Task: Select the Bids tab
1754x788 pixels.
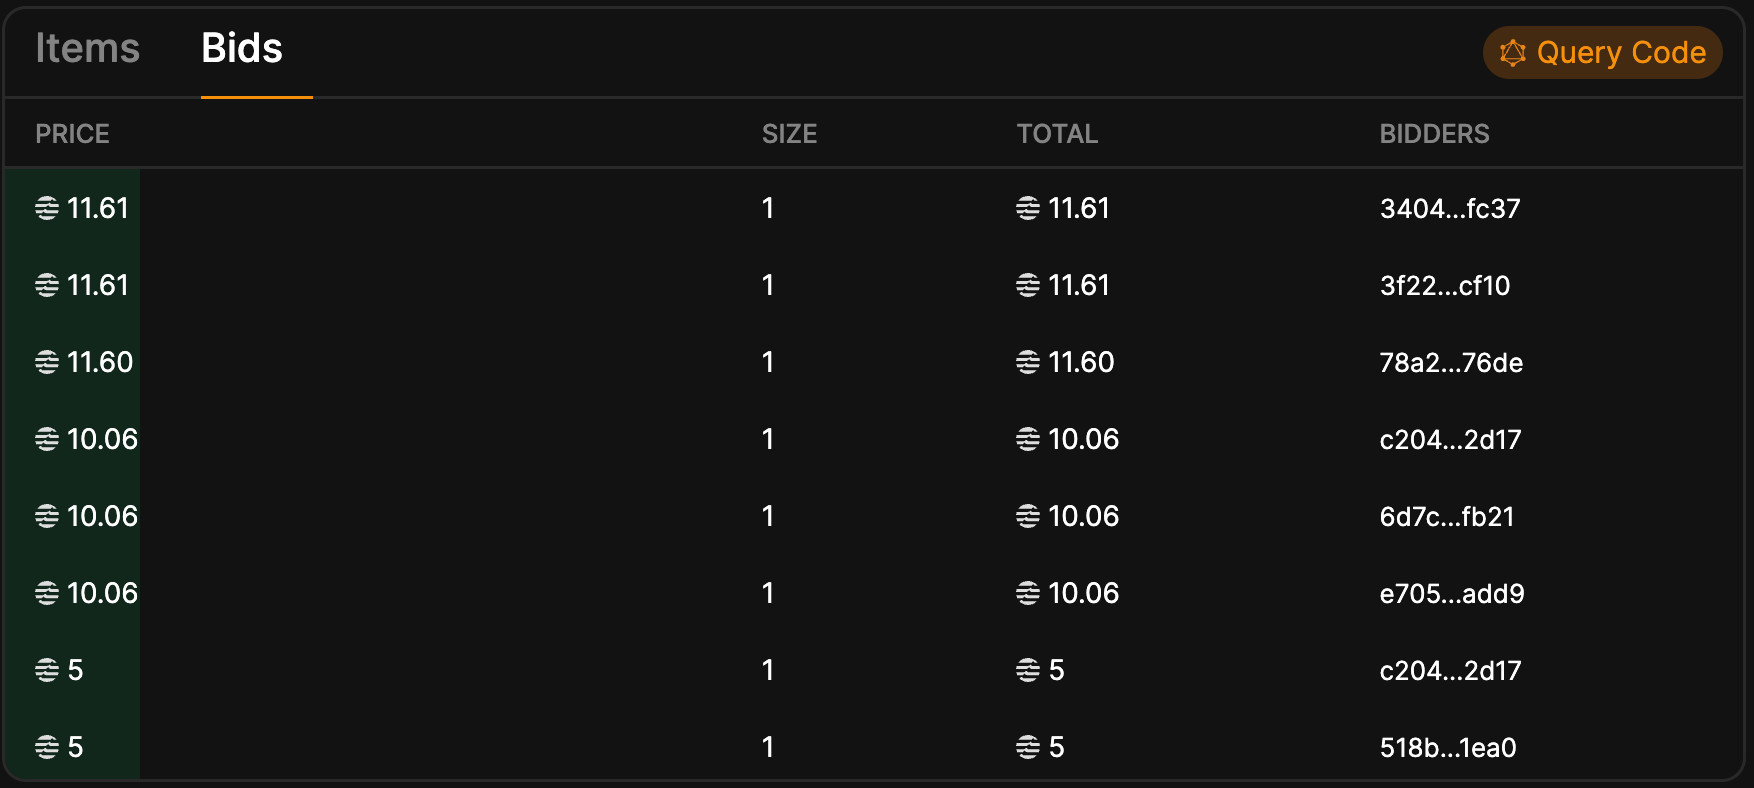Action: 242,48
